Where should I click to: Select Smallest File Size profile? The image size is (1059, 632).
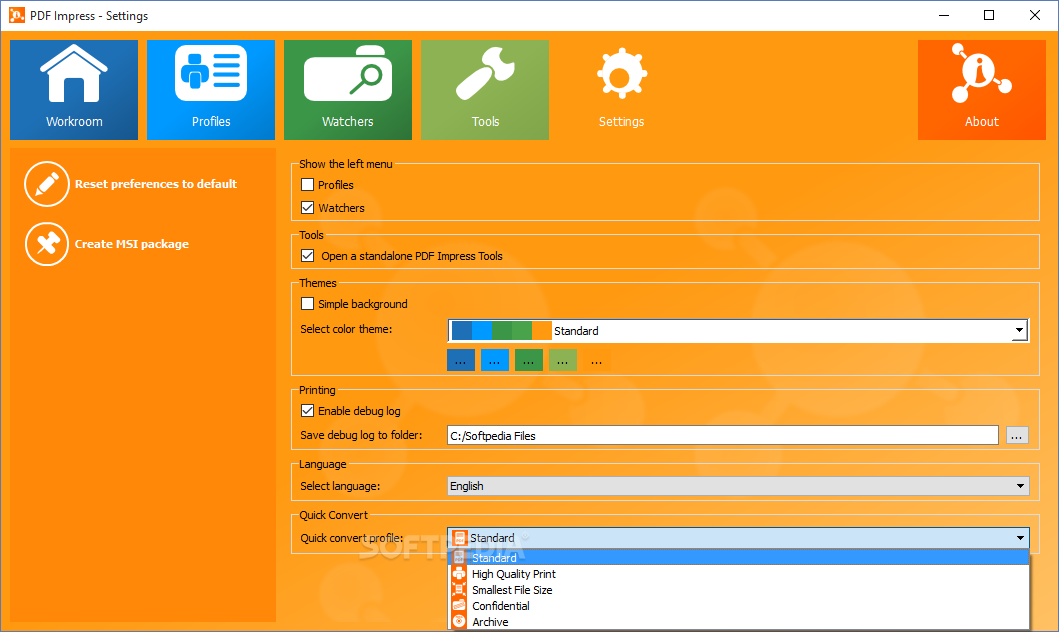(x=739, y=589)
